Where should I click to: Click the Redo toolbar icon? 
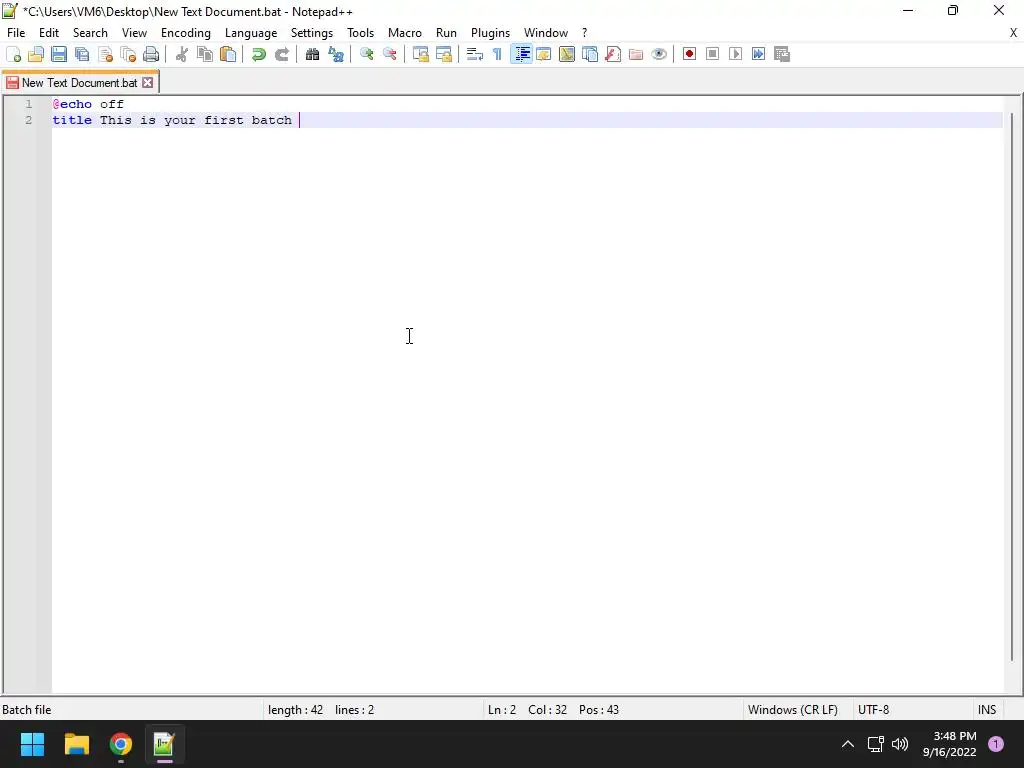click(281, 54)
